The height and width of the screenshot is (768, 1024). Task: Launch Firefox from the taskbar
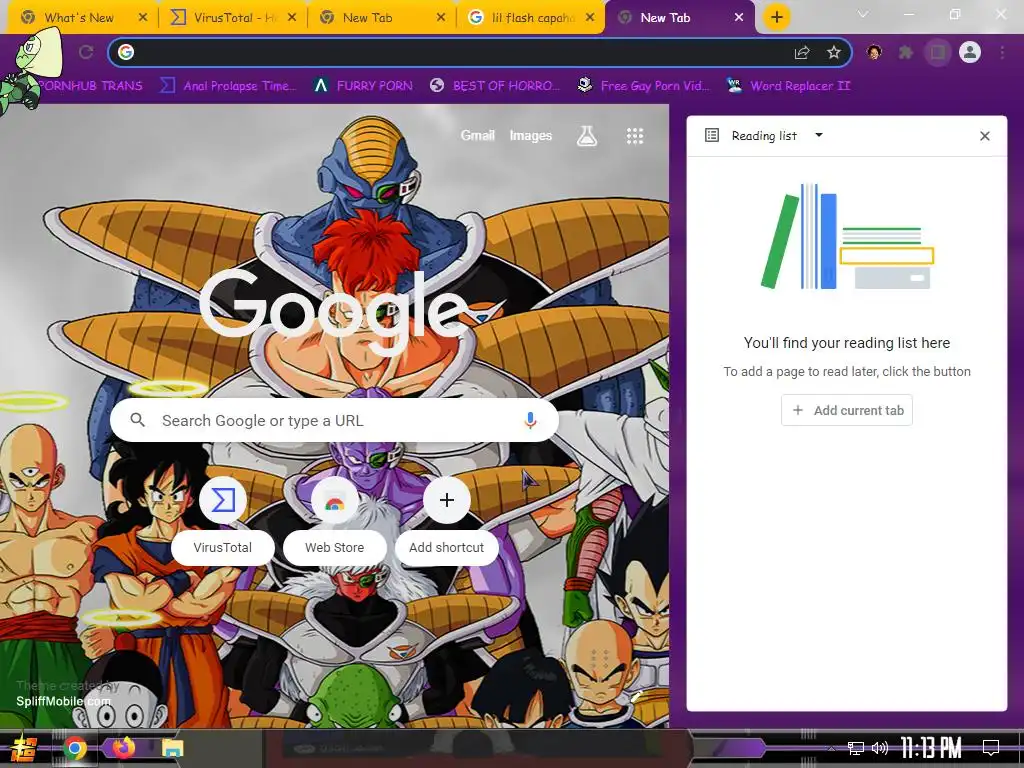point(124,748)
